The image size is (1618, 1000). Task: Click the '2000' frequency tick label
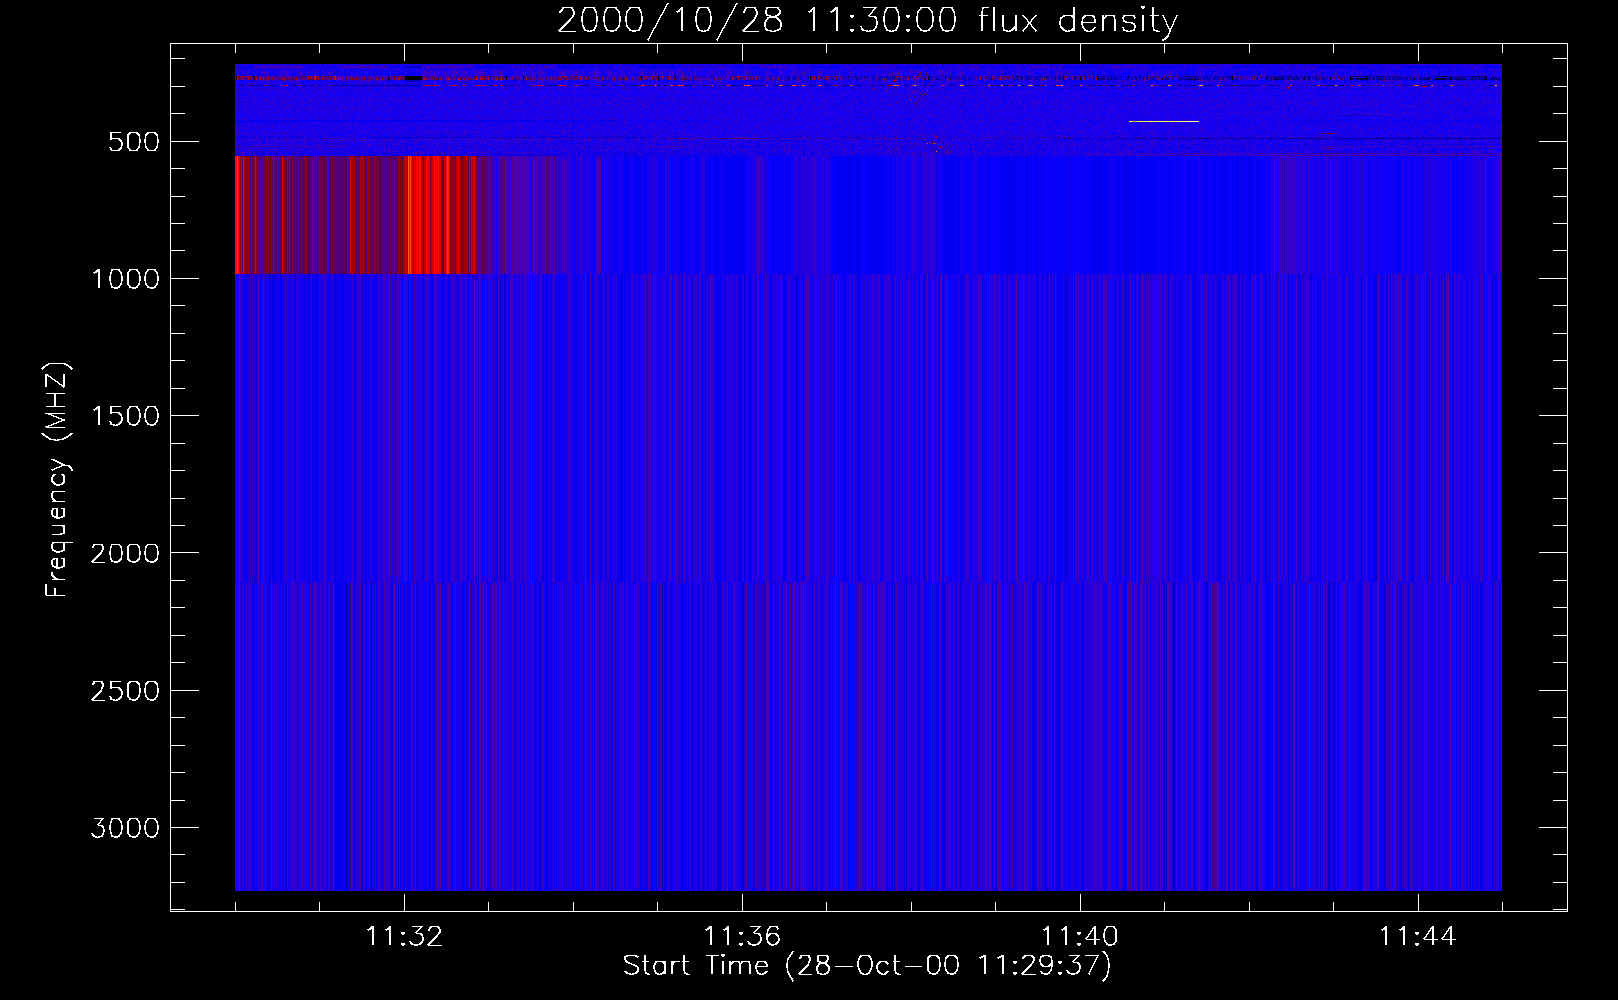(x=125, y=553)
